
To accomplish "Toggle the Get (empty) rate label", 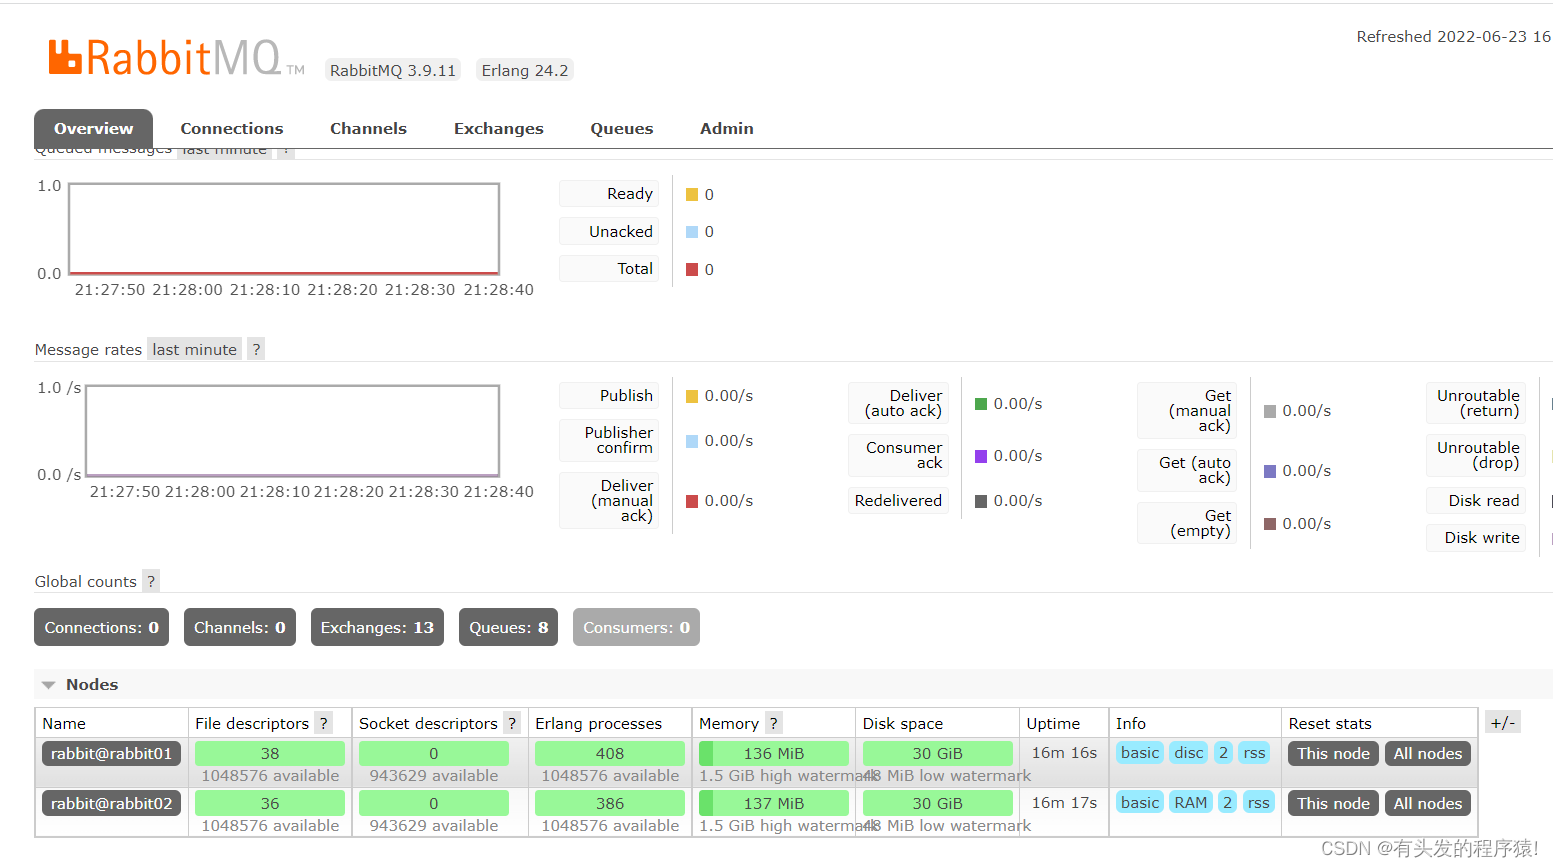I will (x=1187, y=523).
